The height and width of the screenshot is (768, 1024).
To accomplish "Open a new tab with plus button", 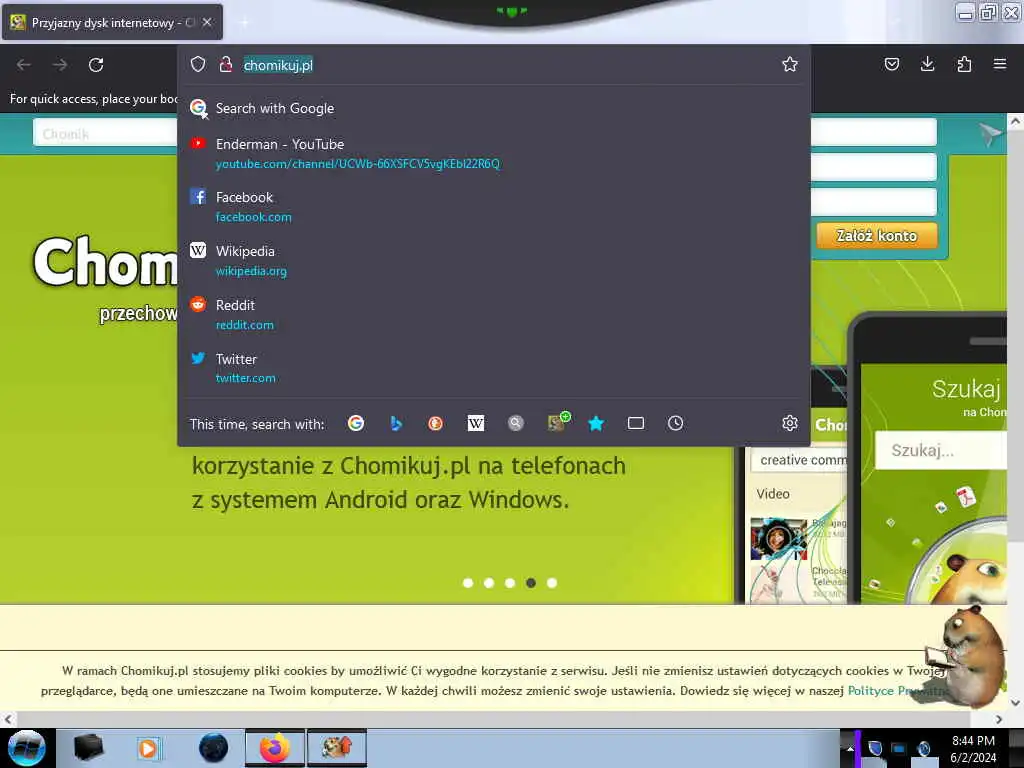I will [x=244, y=22].
